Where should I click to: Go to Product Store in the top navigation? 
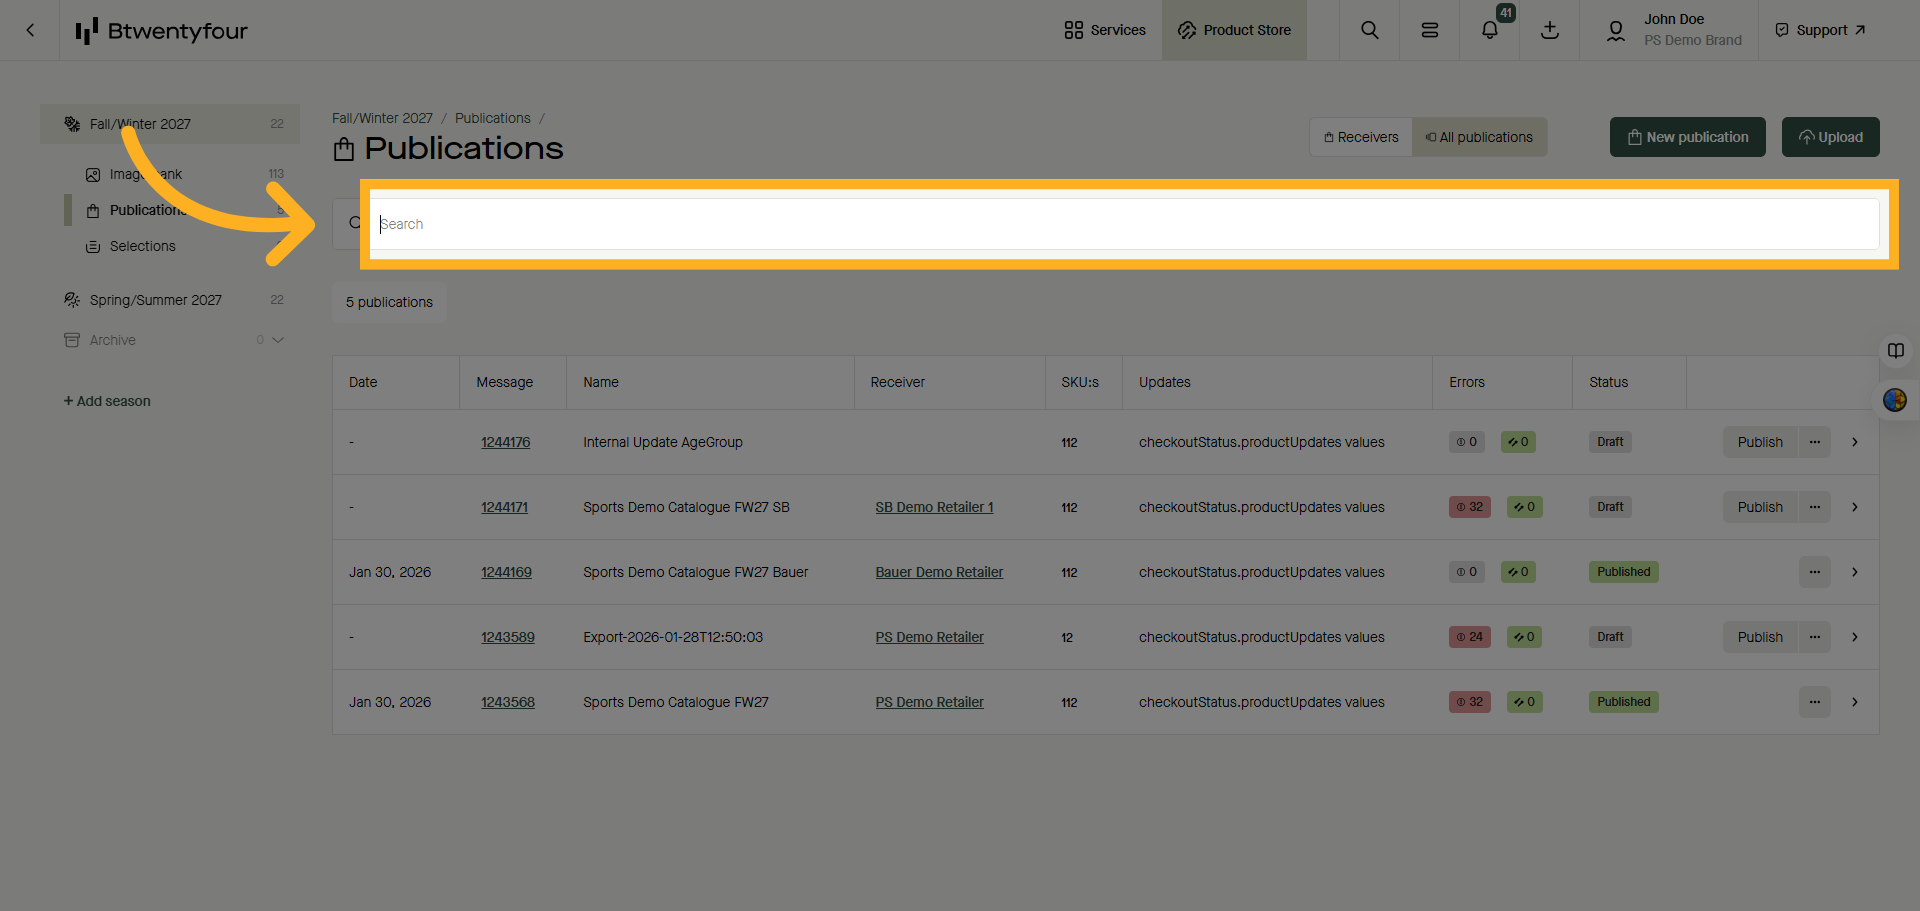coord(1235,30)
